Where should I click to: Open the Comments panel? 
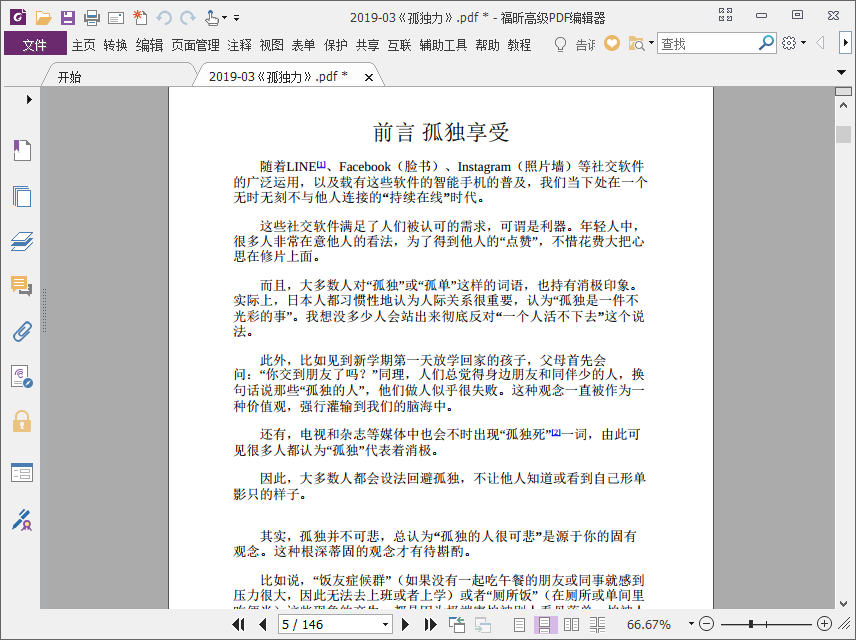click(x=22, y=286)
